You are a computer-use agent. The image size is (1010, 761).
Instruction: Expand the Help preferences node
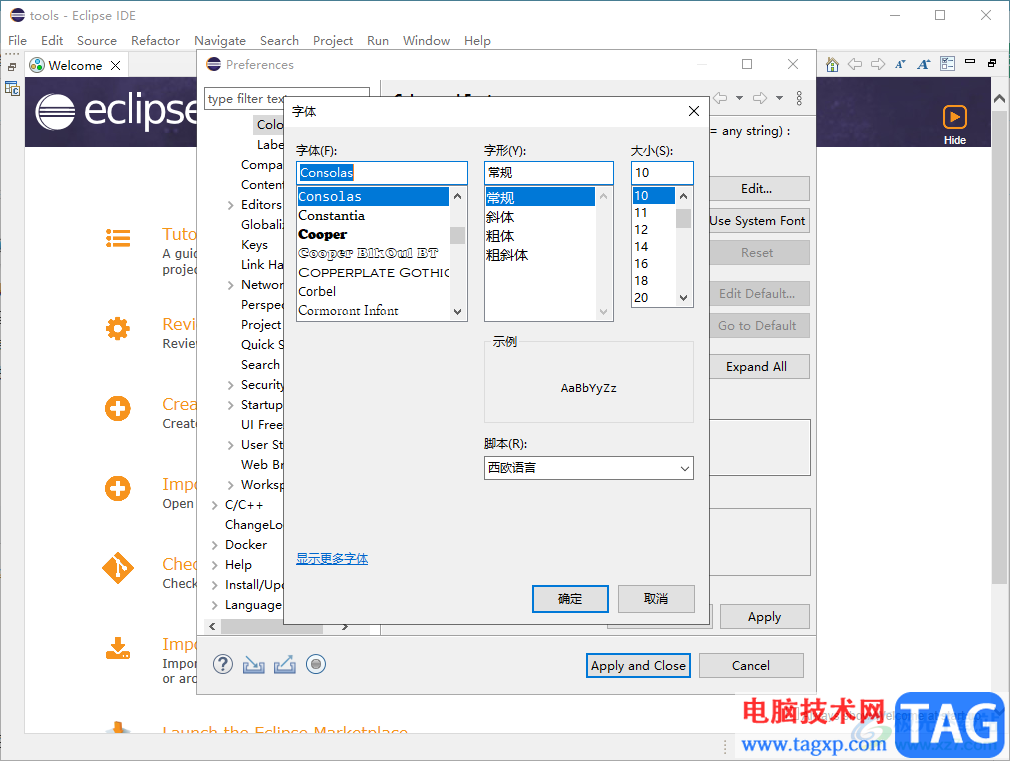pos(215,565)
